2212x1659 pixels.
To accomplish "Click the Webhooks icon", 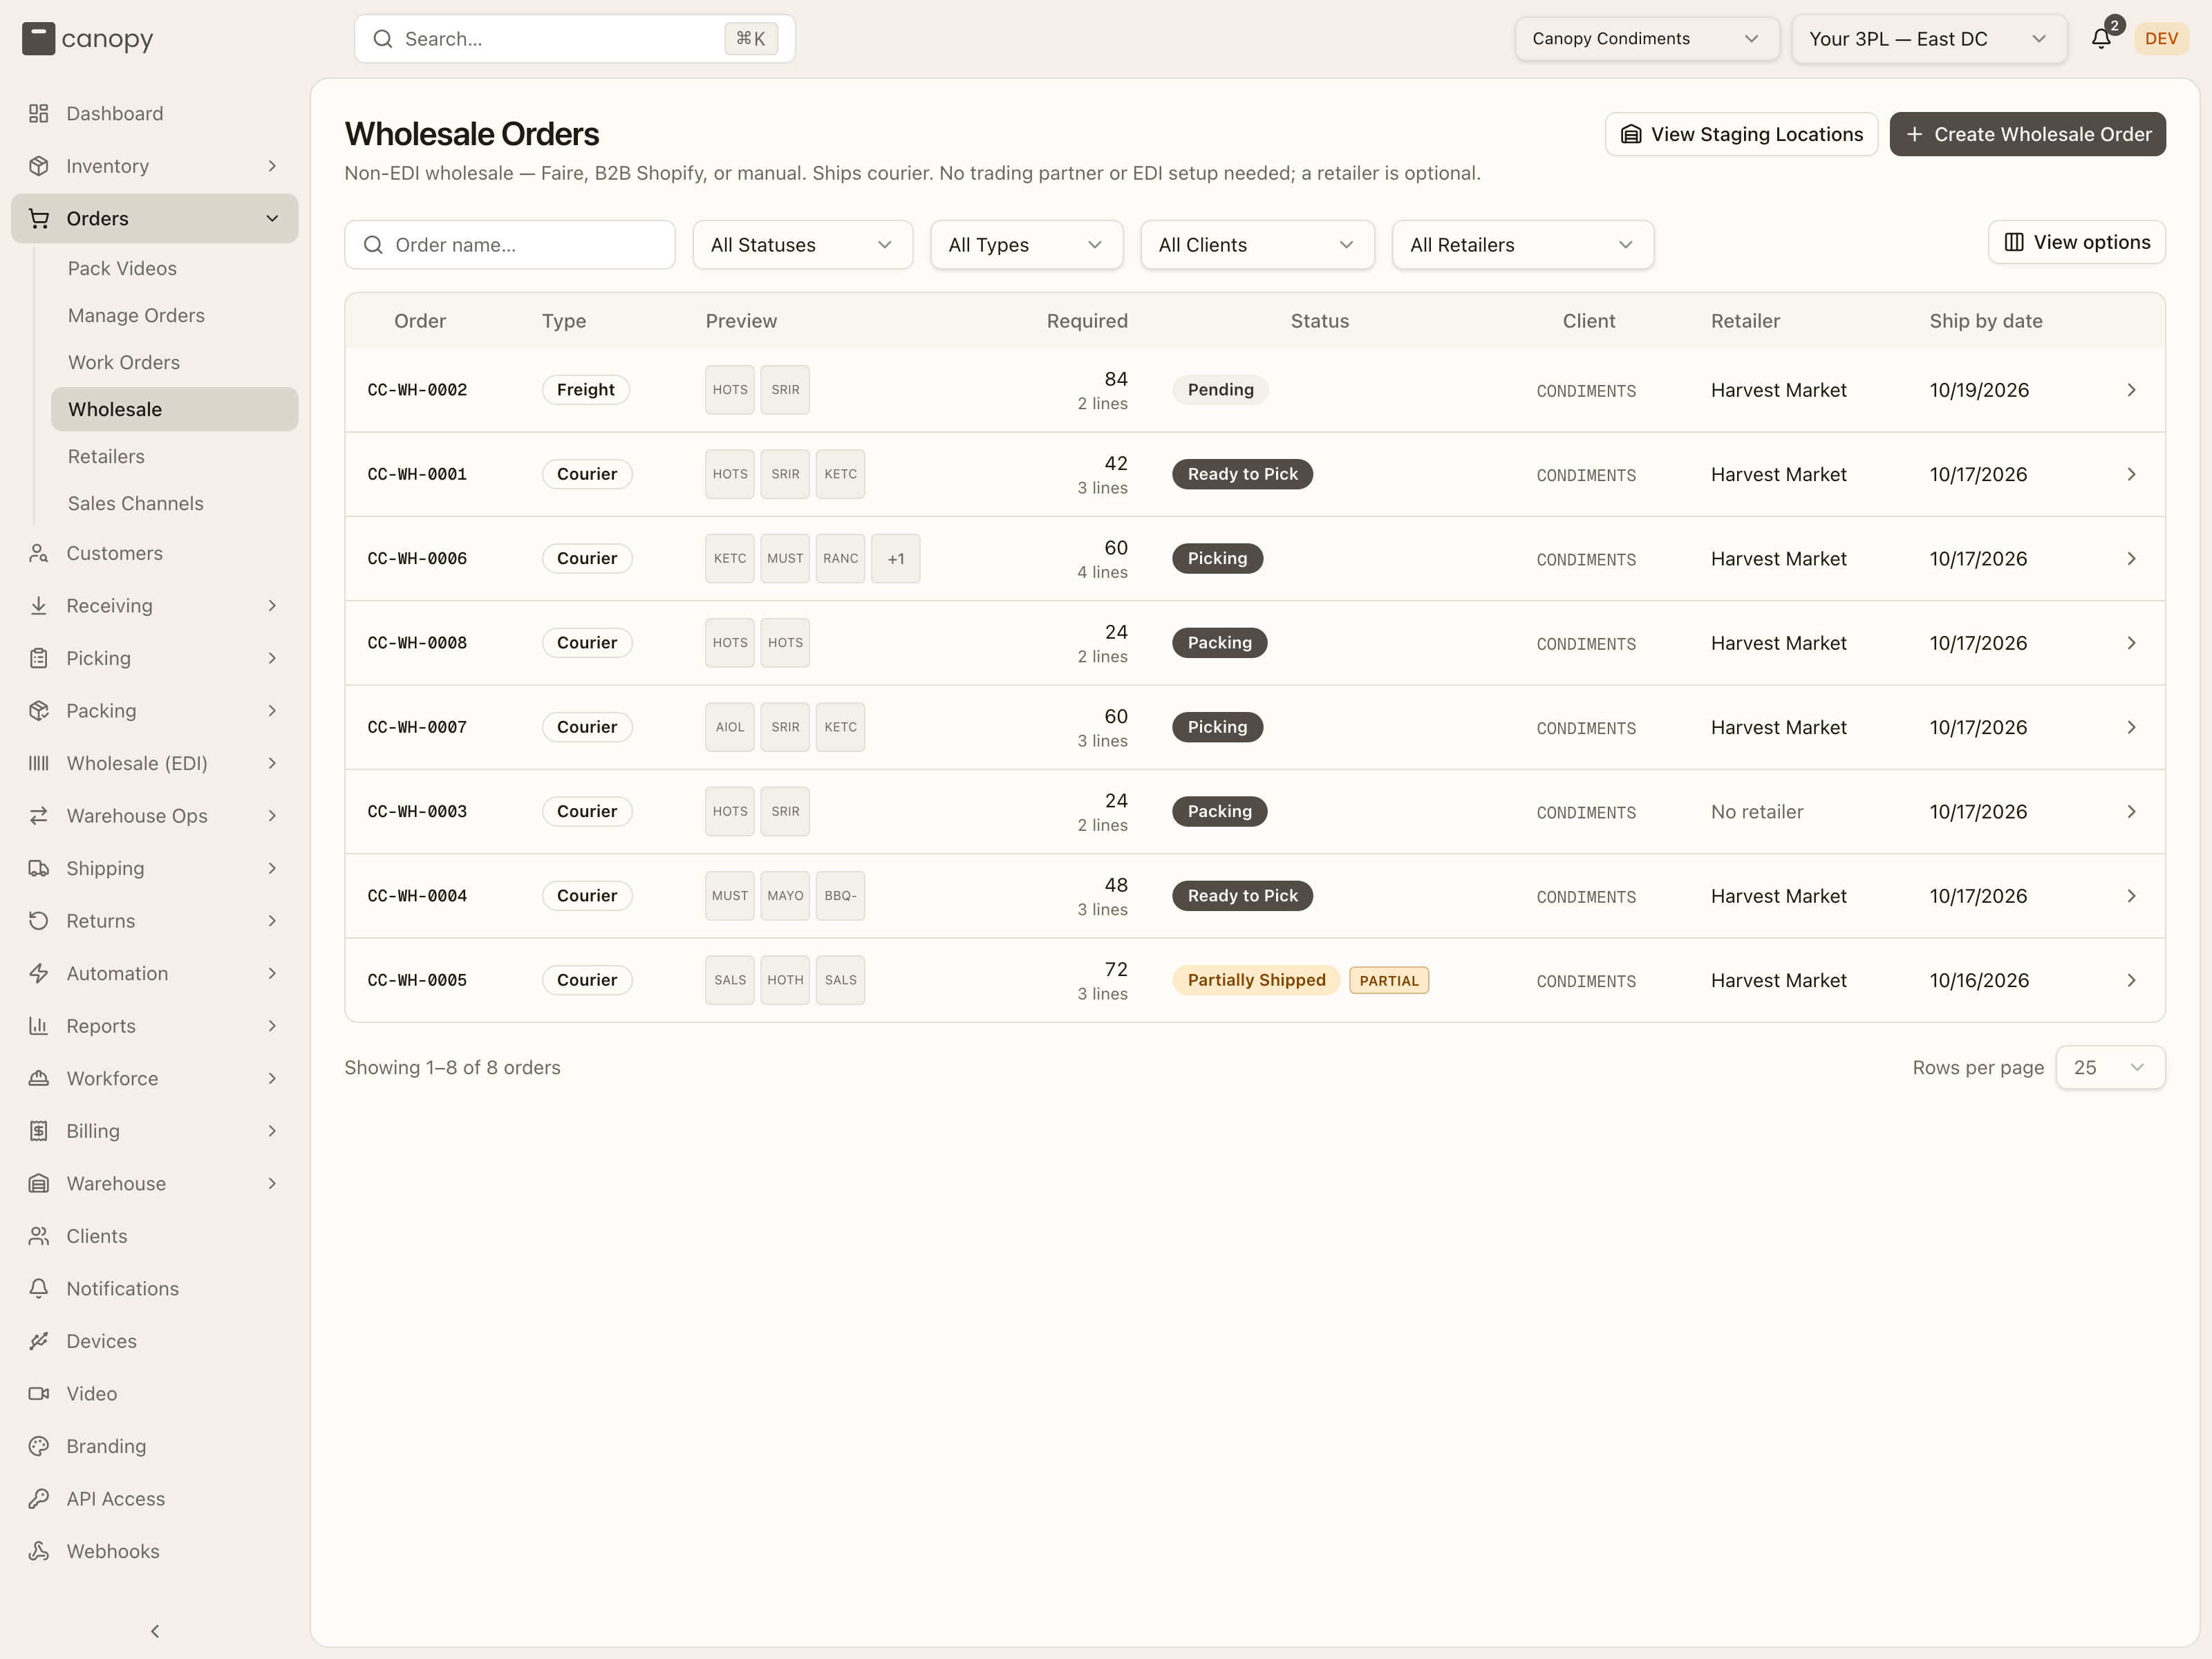I will coord(39,1551).
